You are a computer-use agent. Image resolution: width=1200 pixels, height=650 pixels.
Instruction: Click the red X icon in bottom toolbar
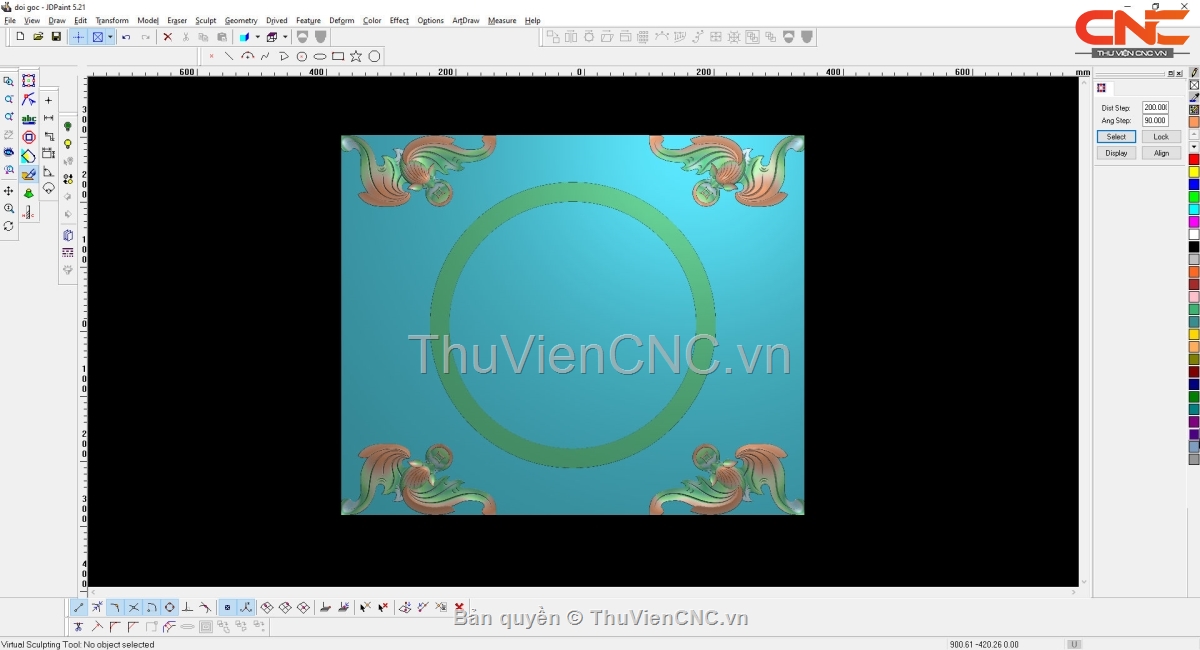pos(459,607)
